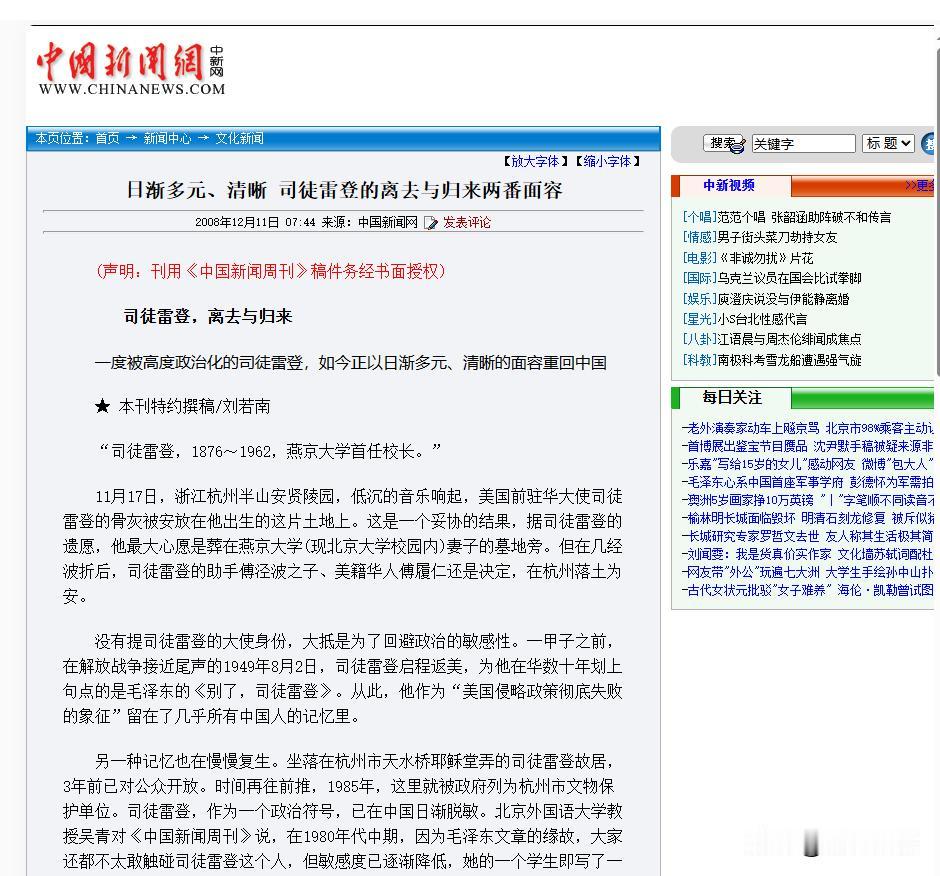Open the 榆林明长城面临毁坏 link
The width and height of the screenshot is (940, 876).
(740, 518)
